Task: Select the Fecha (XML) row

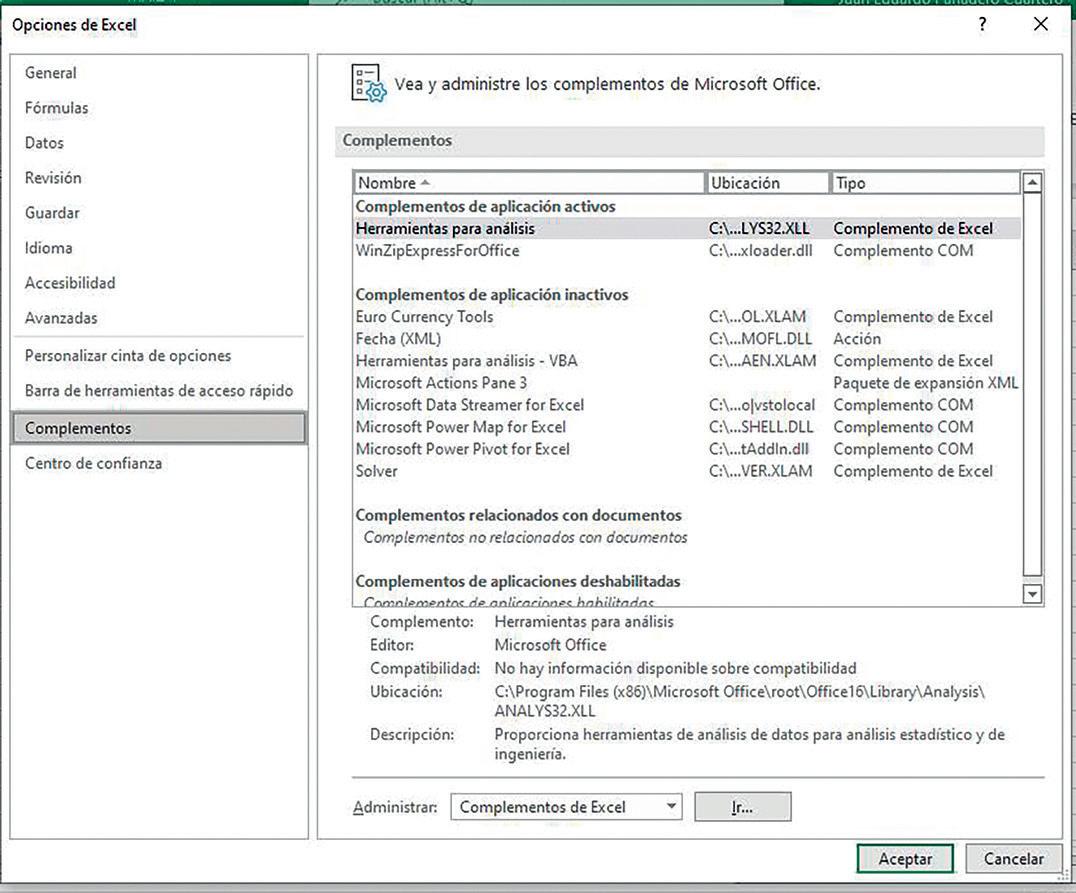Action: click(687, 338)
